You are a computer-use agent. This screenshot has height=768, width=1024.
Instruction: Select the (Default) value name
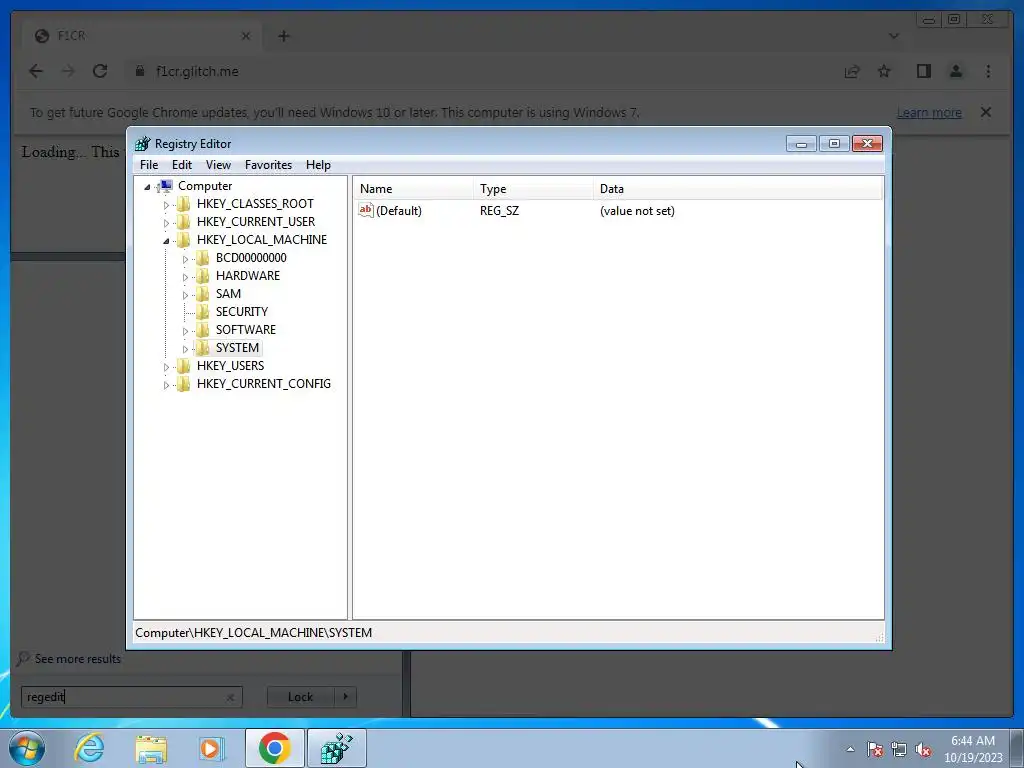(399, 211)
